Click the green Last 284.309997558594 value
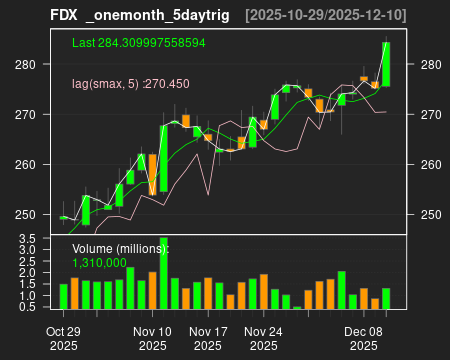 (x=139, y=43)
